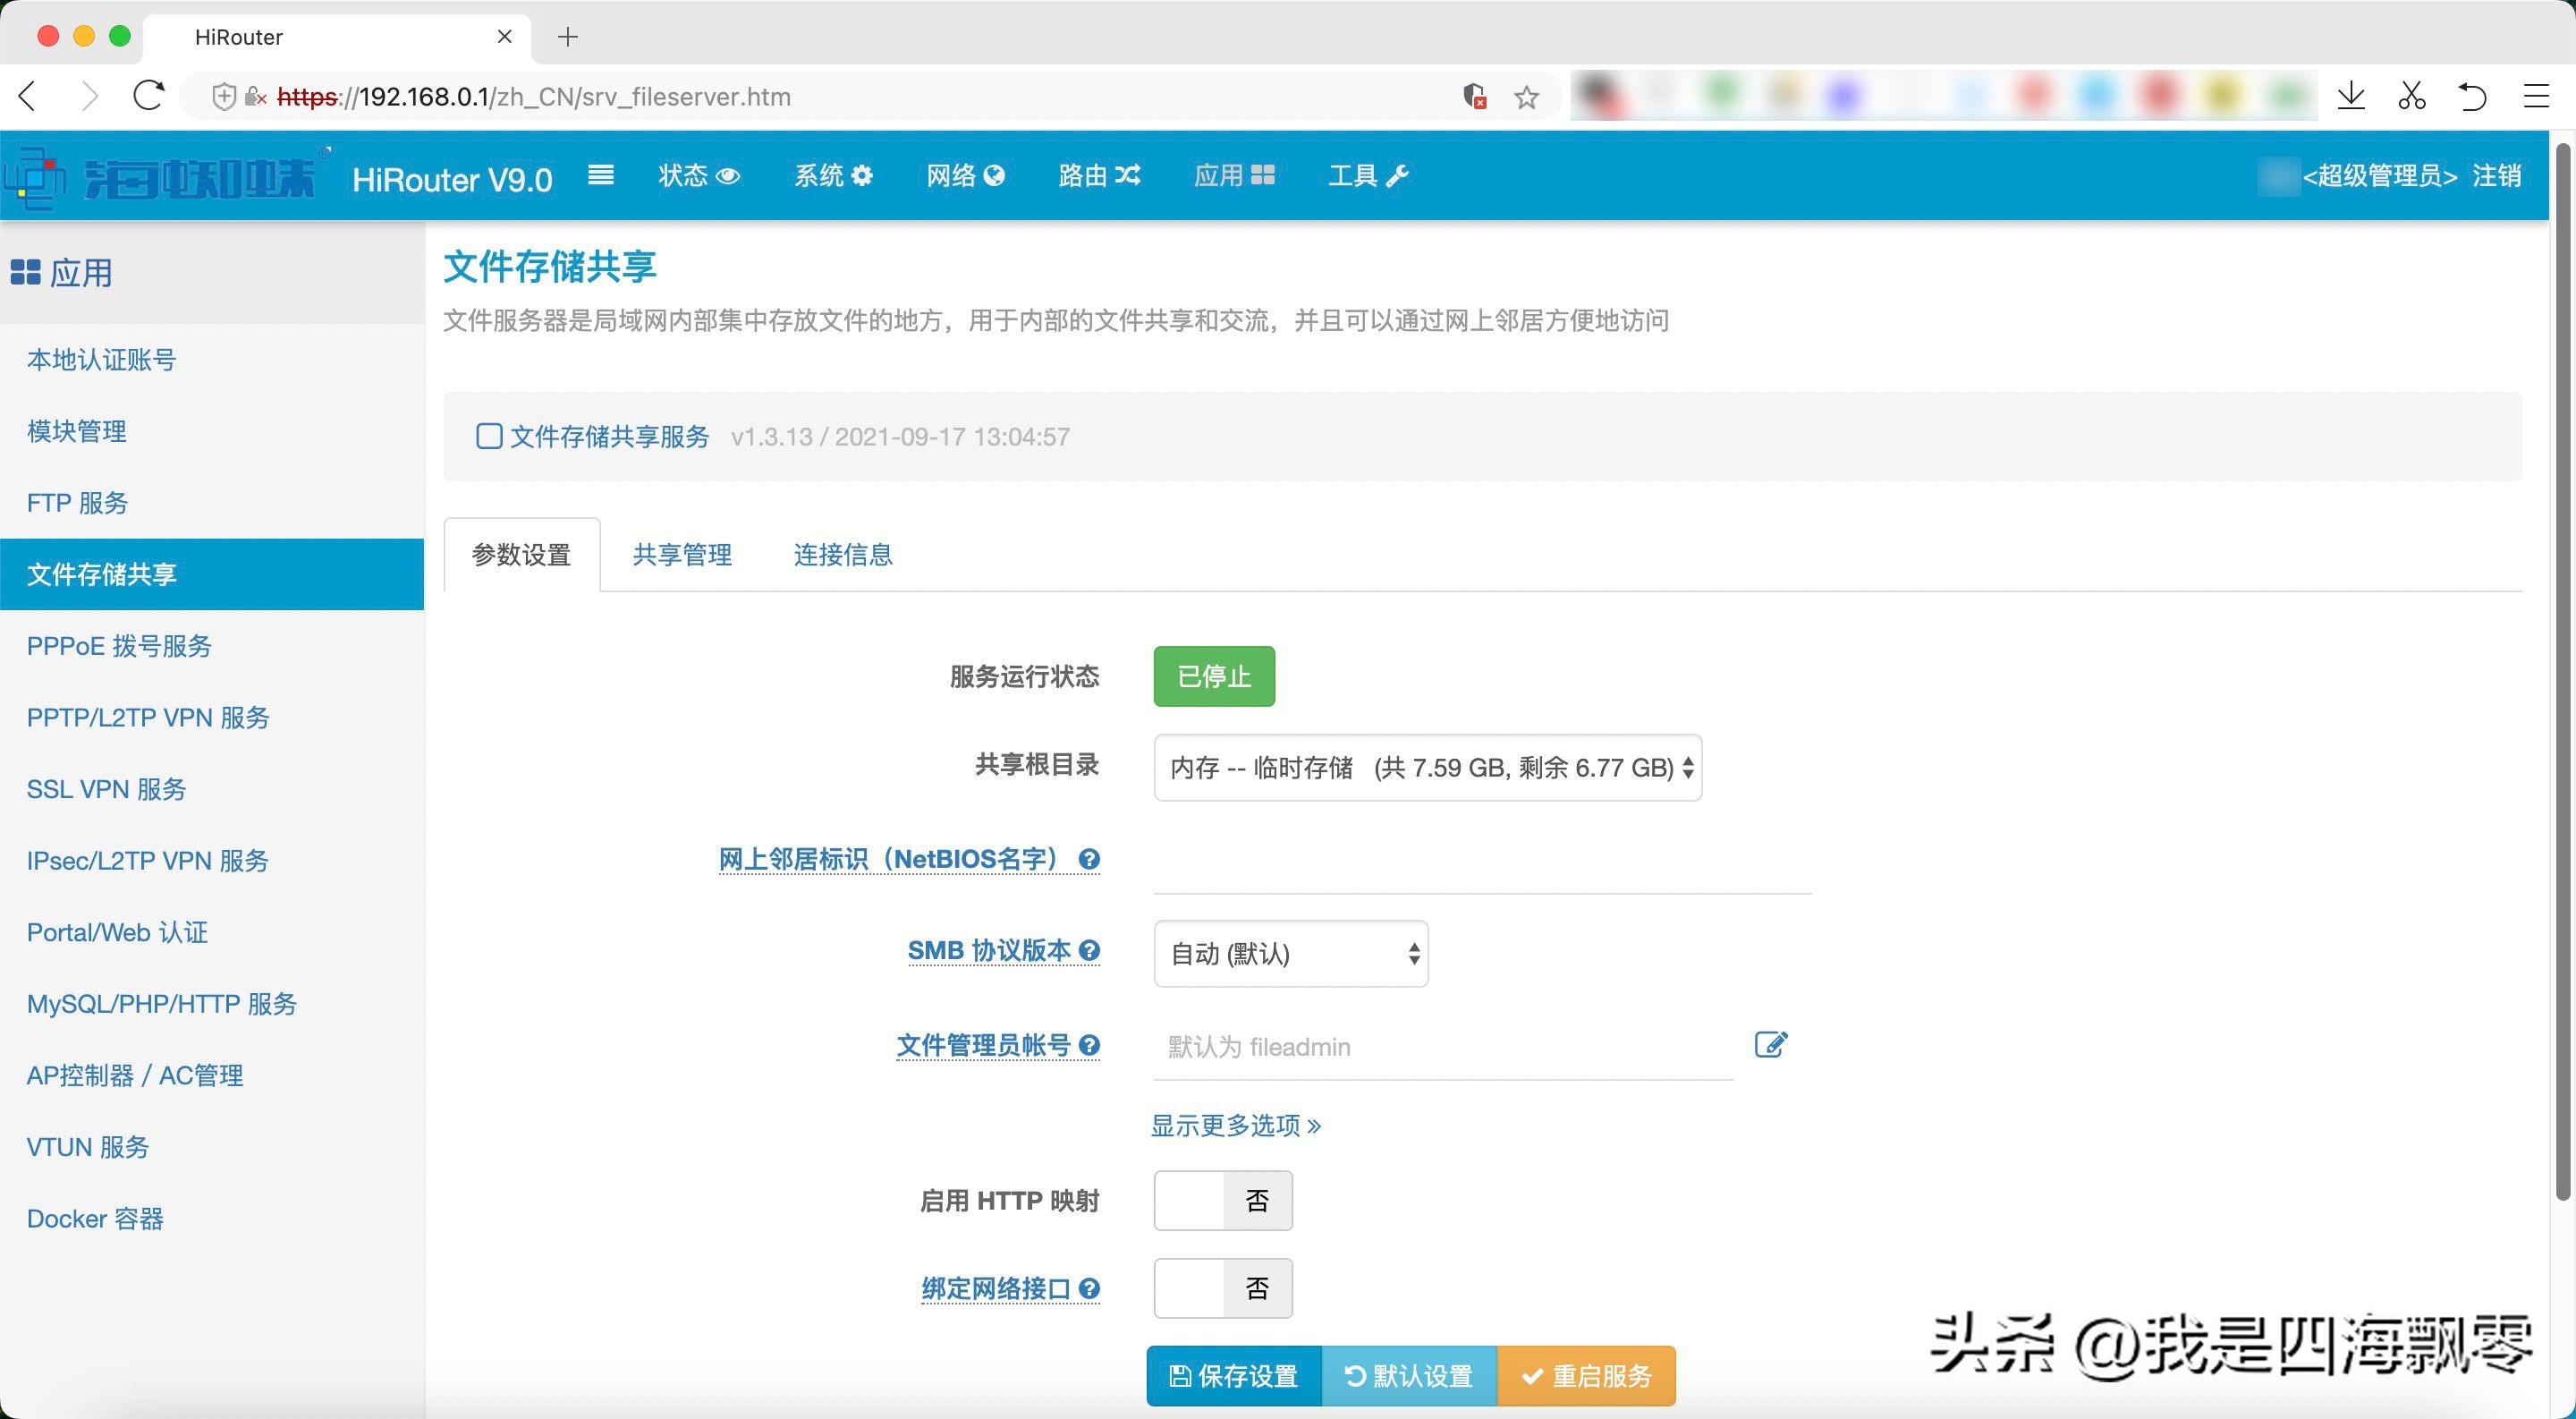2576x1419 pixels.
Task: Click the 重启服务 button
Action: pos(1586,1376)
